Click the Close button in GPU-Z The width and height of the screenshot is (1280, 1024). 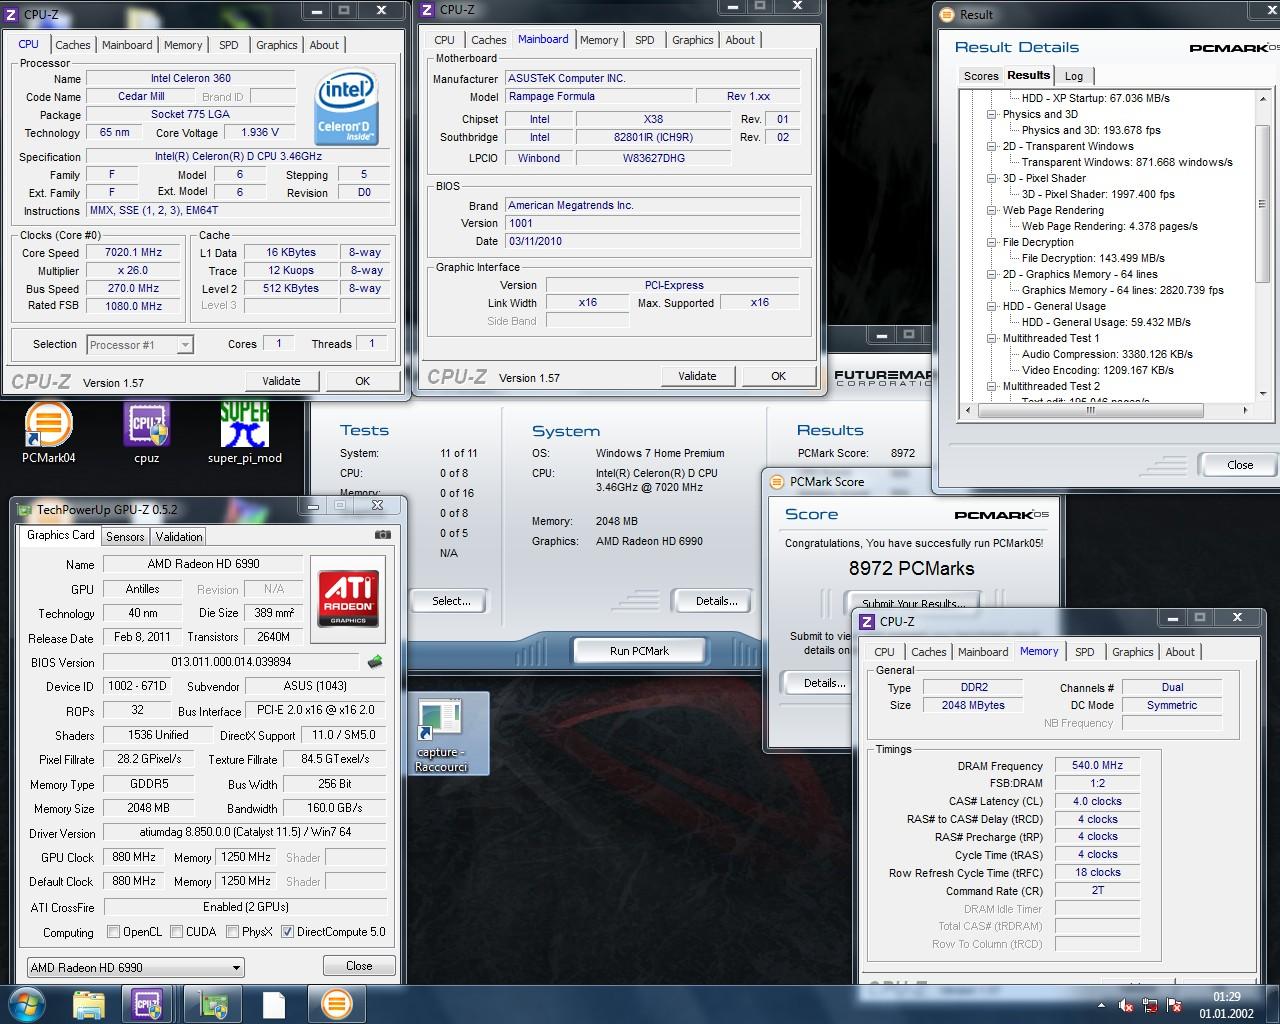coord(359,966)
